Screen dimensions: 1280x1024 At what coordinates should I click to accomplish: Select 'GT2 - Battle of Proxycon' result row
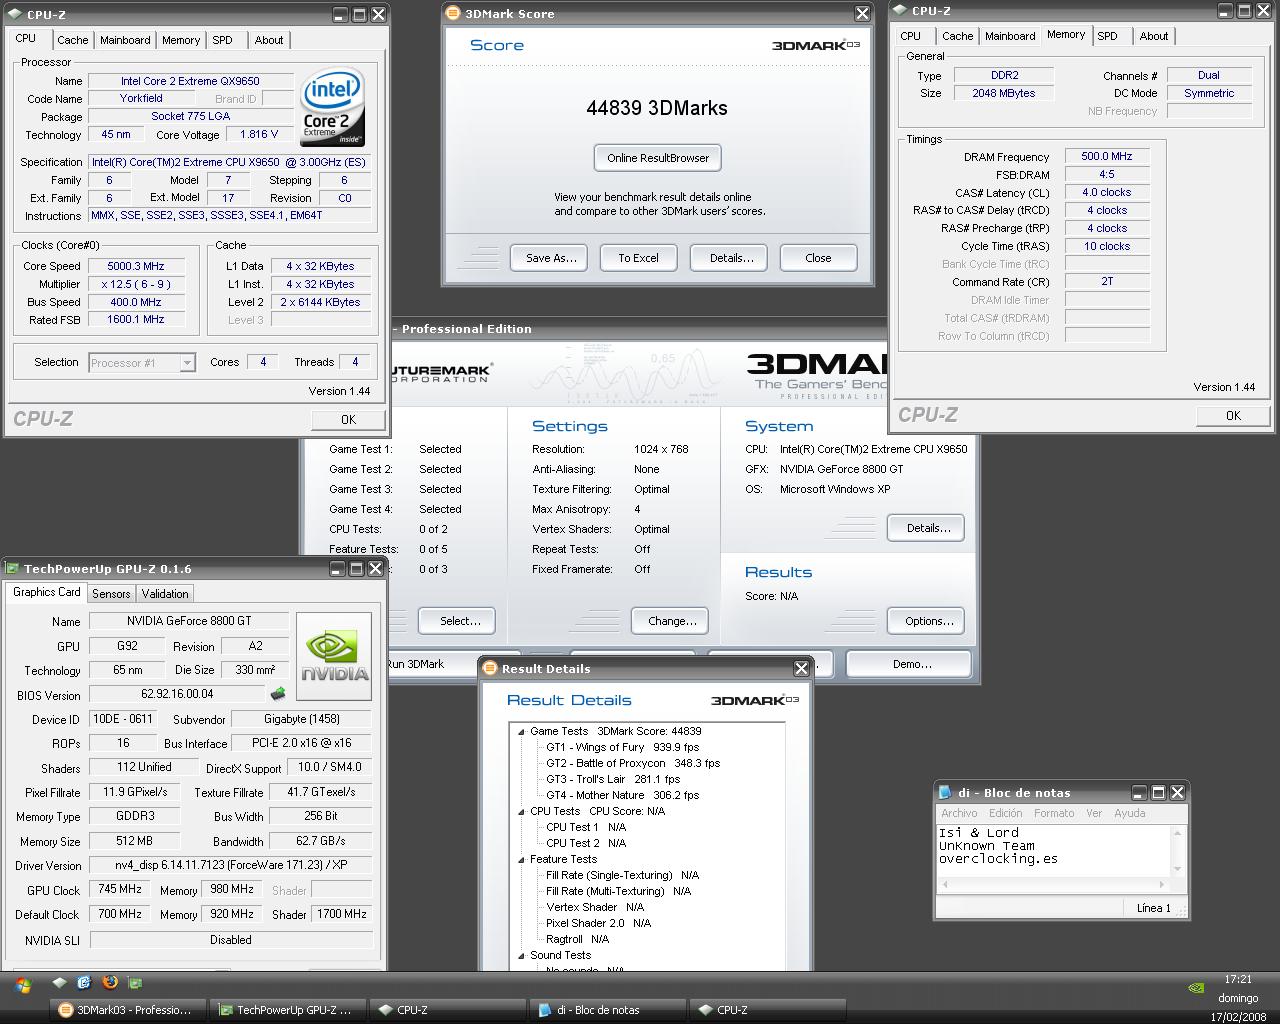click(633, 763)
